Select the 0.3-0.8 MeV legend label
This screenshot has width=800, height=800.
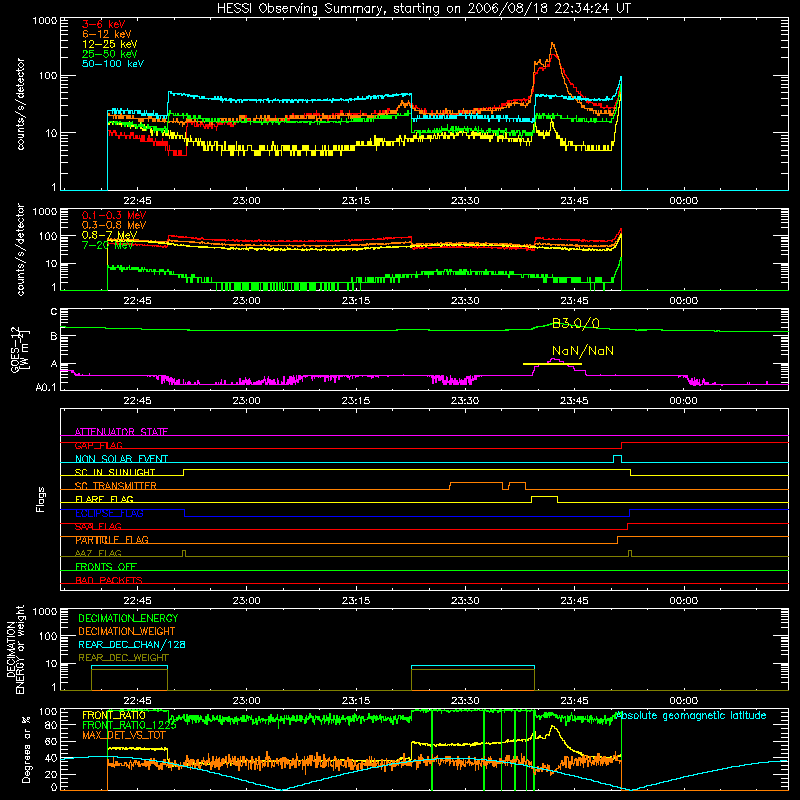[x=114, y=225]
